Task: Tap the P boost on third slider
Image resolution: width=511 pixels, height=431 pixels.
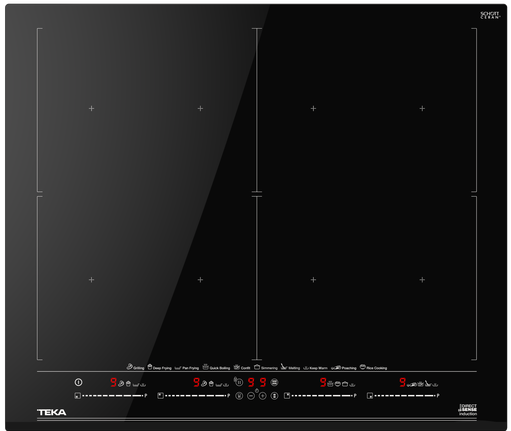Action: 355,396
